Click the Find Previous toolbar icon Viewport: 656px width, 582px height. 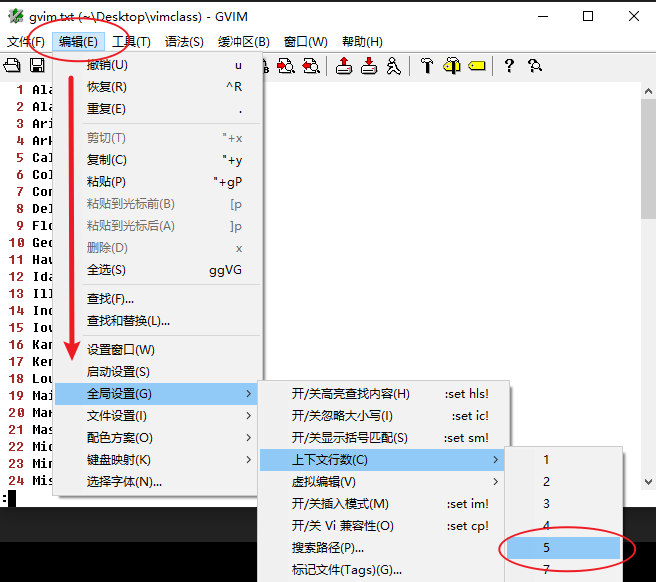click(311, 66)
